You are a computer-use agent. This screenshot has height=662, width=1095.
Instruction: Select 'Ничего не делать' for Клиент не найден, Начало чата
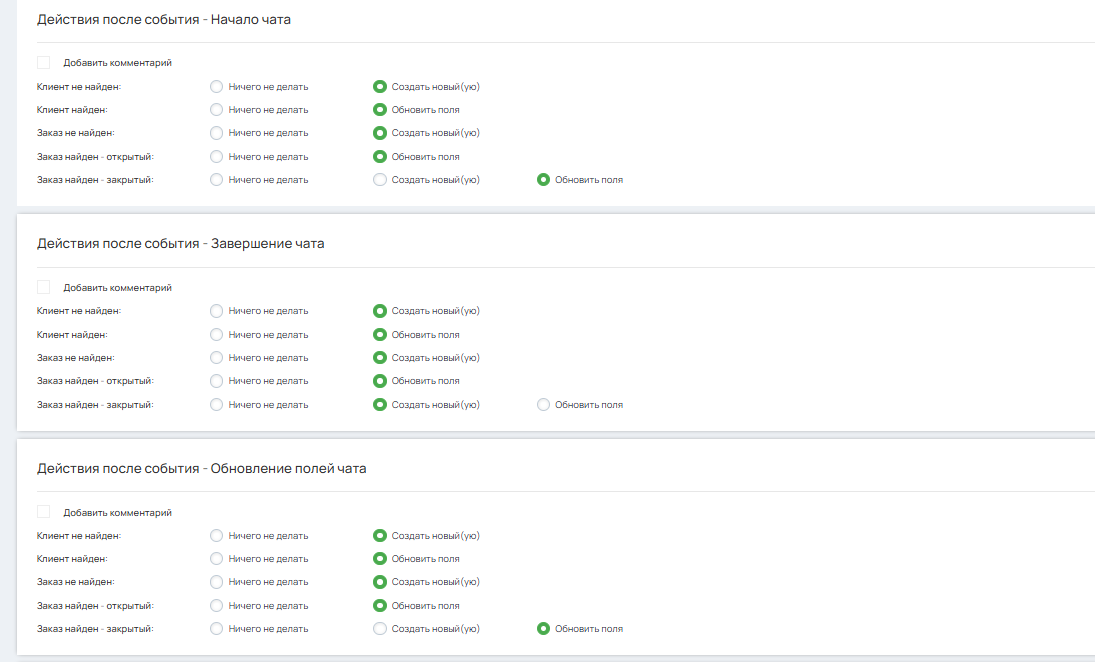coord(216,87)
